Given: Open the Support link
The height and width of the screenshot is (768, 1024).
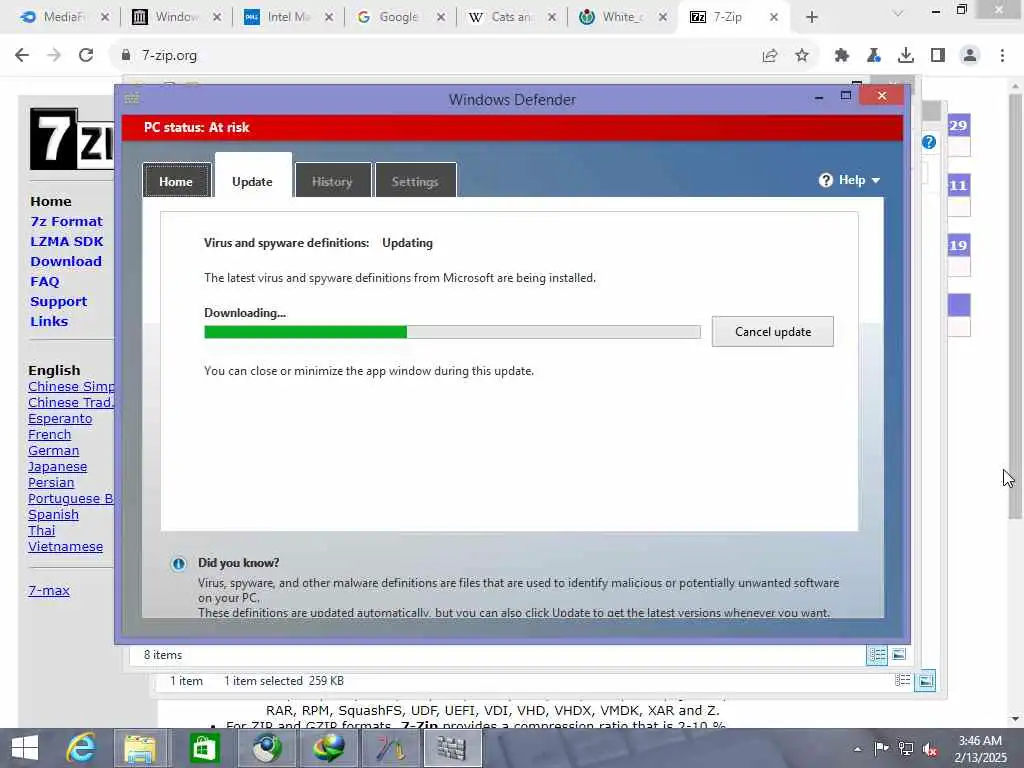Looking at the screenshot, I should click(x=58, y=302).
